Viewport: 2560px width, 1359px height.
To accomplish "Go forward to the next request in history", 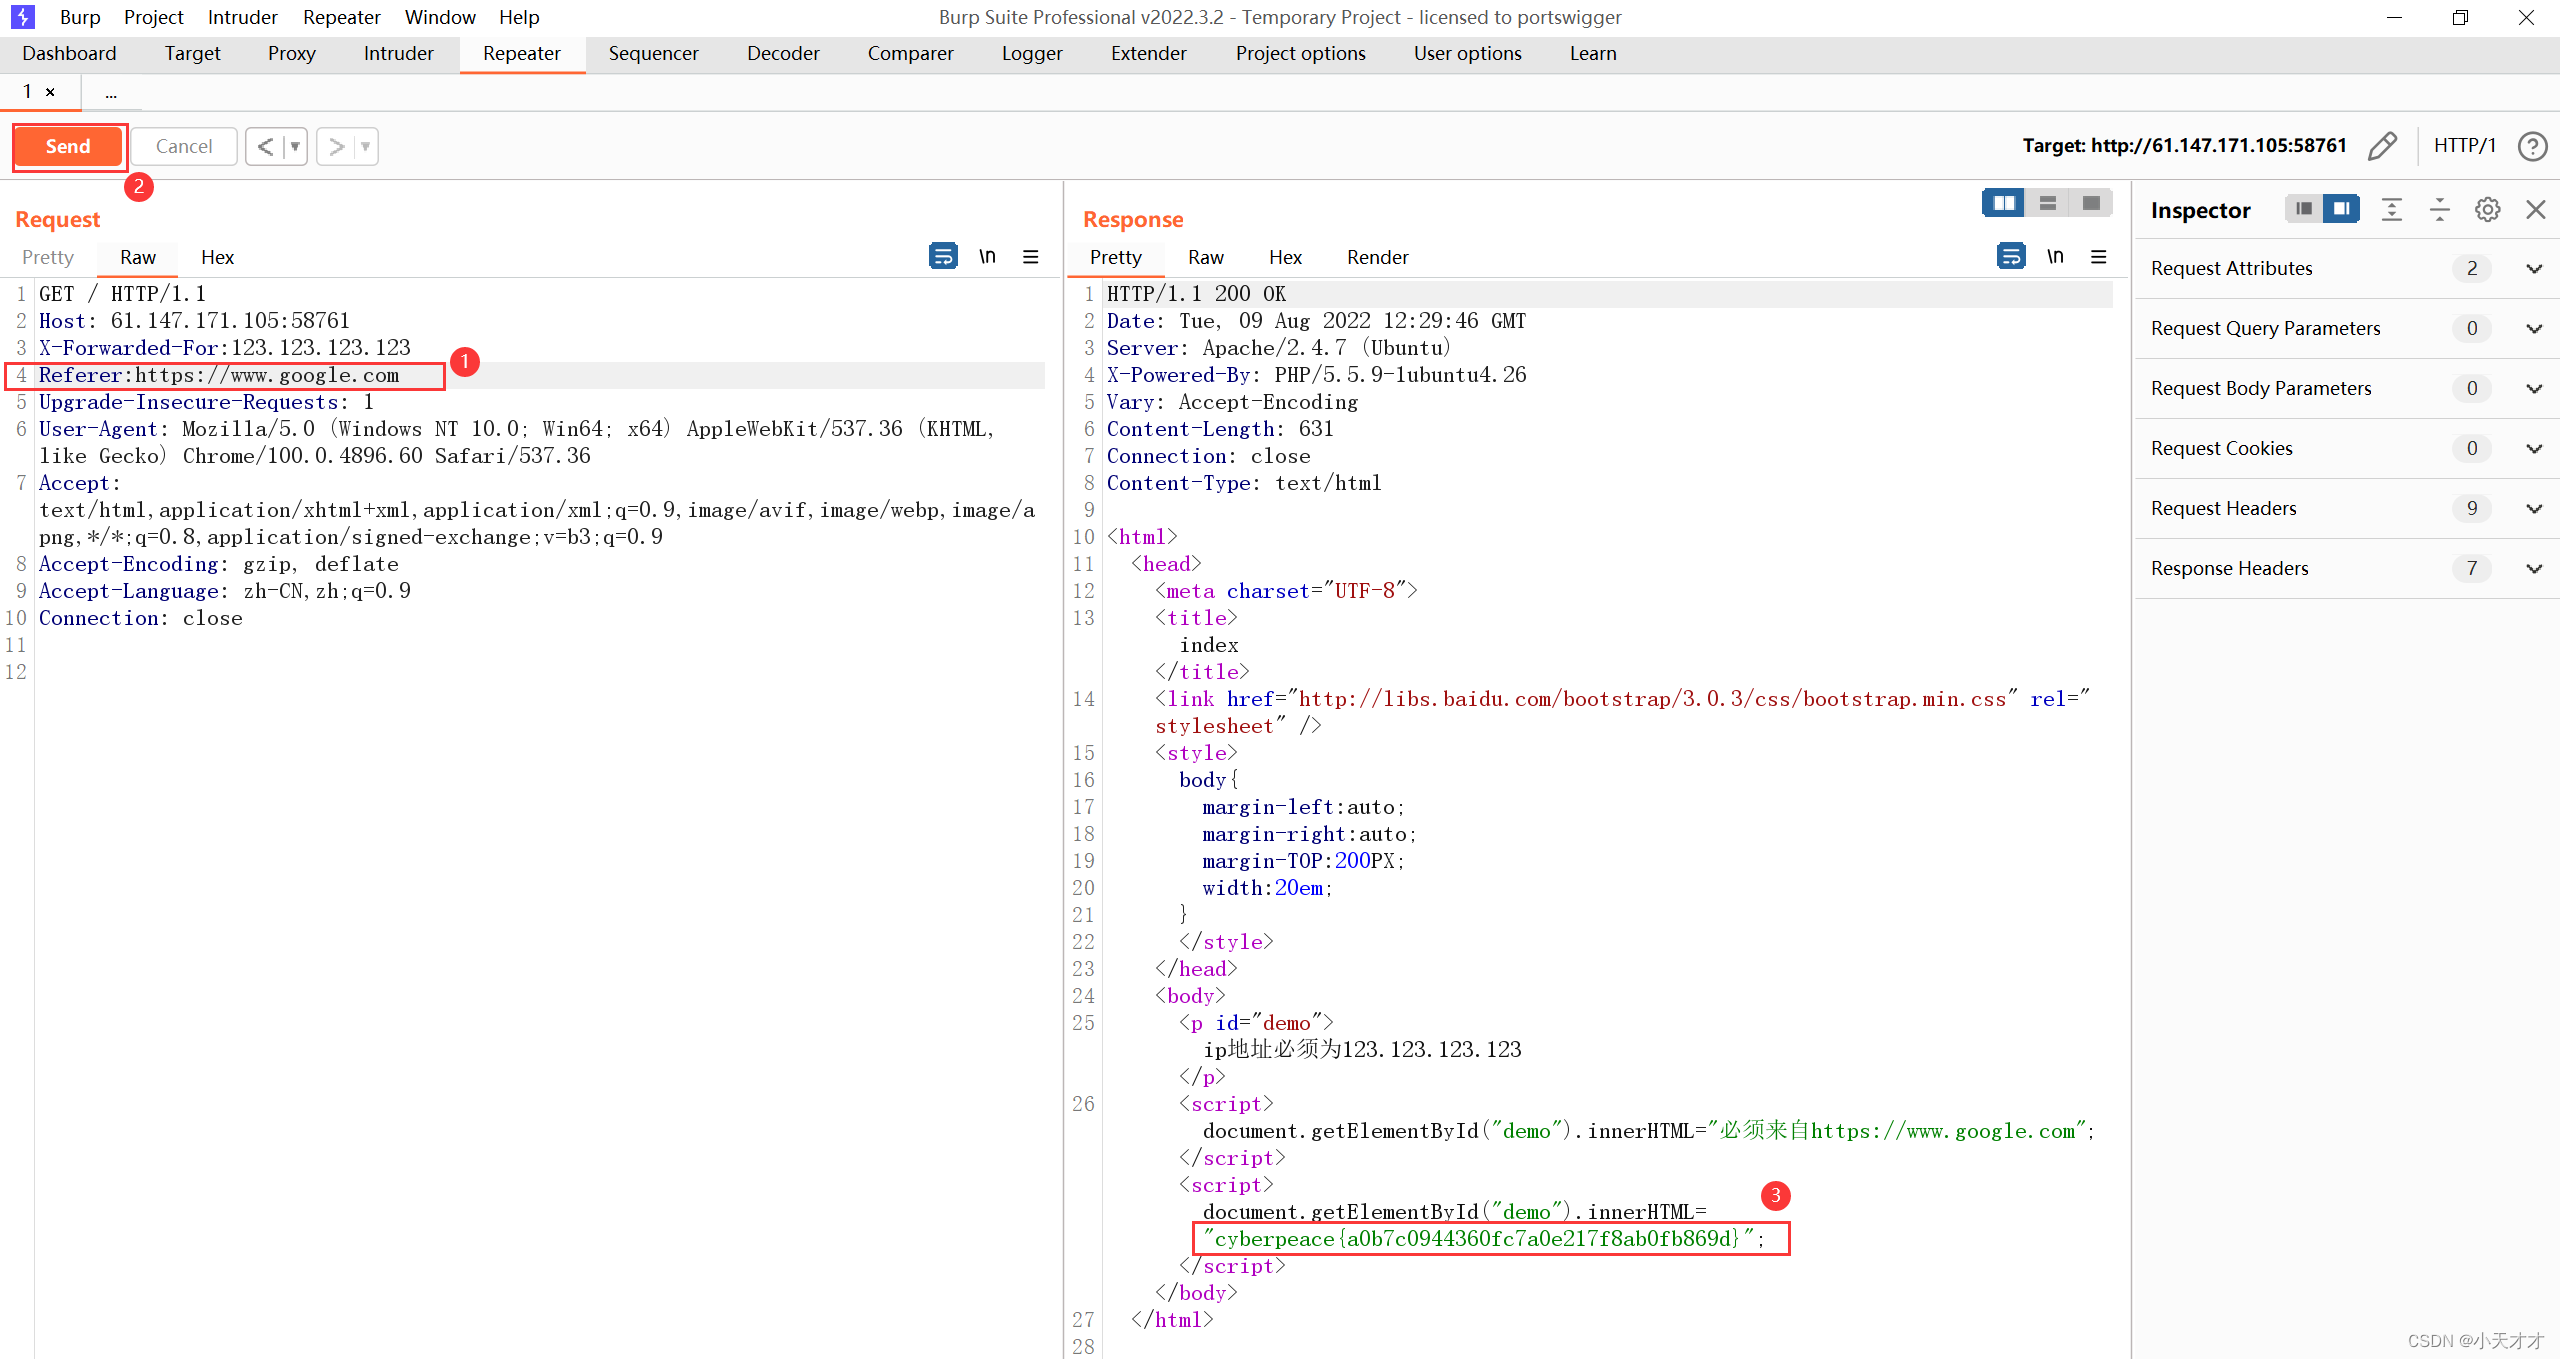I will pyautogui.click(x=337, y=146).
